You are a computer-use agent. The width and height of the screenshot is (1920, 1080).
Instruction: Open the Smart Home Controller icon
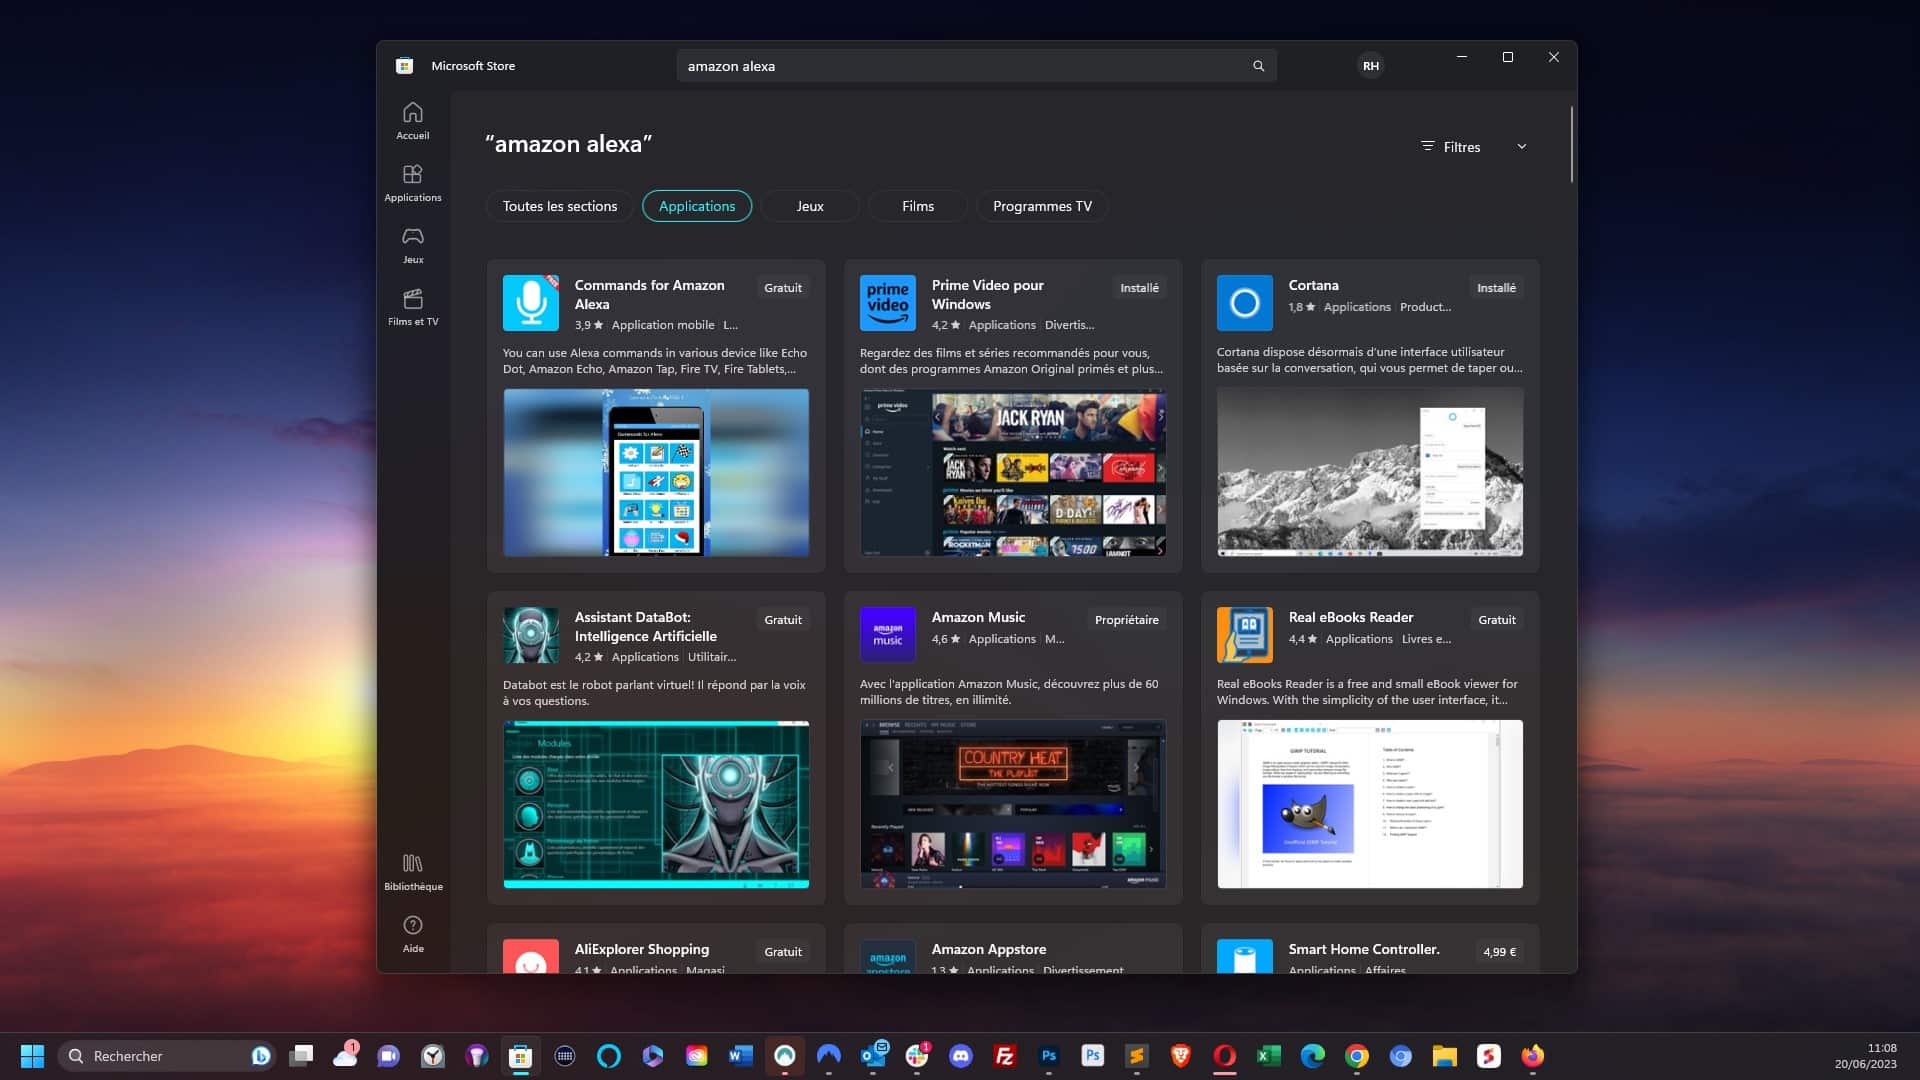(x=1245, y=956)
